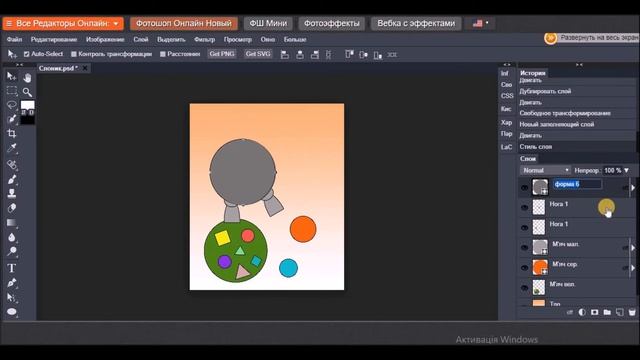
Task: Hide the М'яч мал. layer
Action: click(524, 248)
